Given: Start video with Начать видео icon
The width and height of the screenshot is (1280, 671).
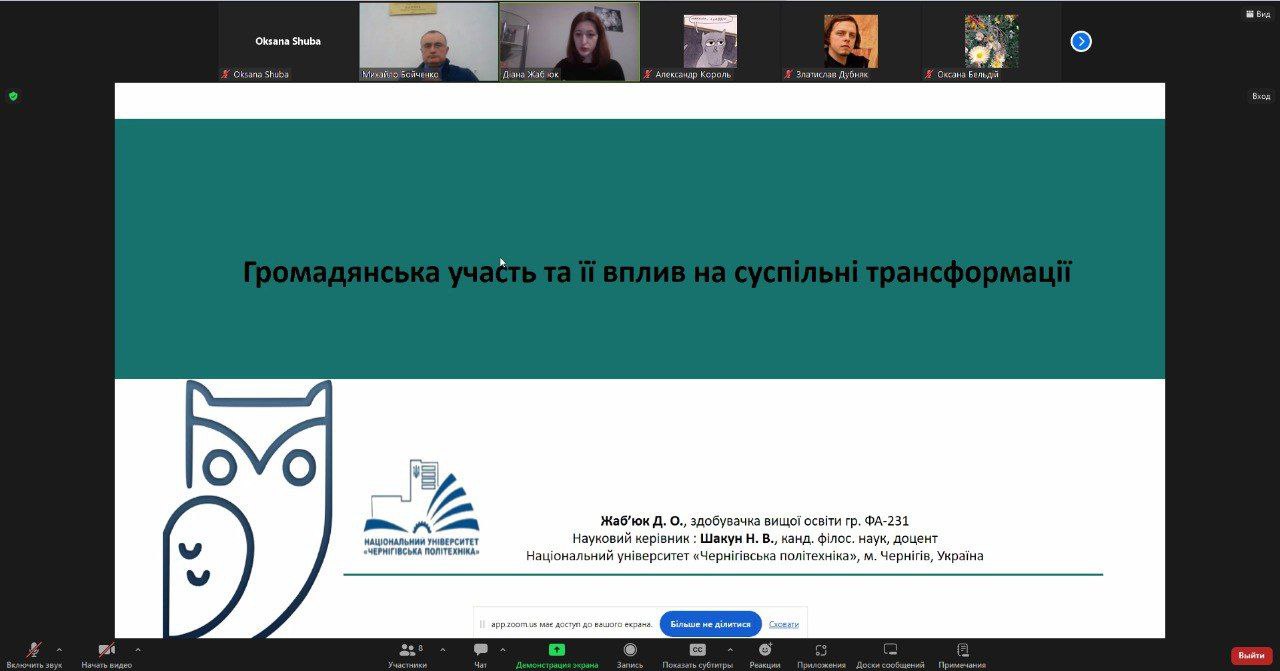Looking at the screenshot, I should [106, 651].
